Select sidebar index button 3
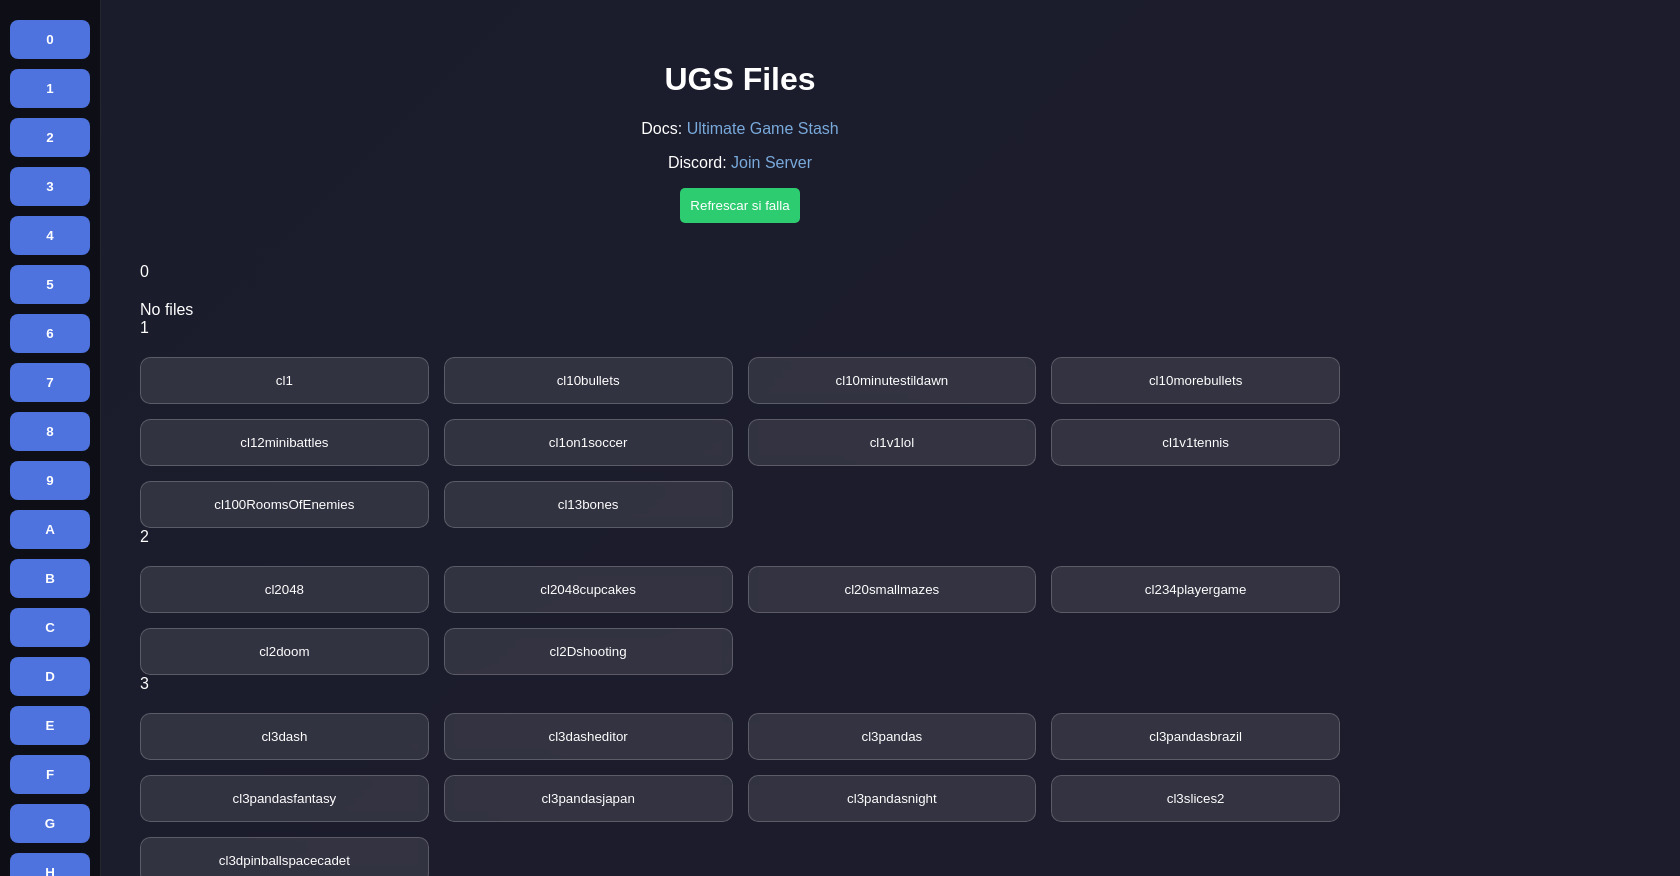This screenshot has width=1680, height=876. pos(50,187)
